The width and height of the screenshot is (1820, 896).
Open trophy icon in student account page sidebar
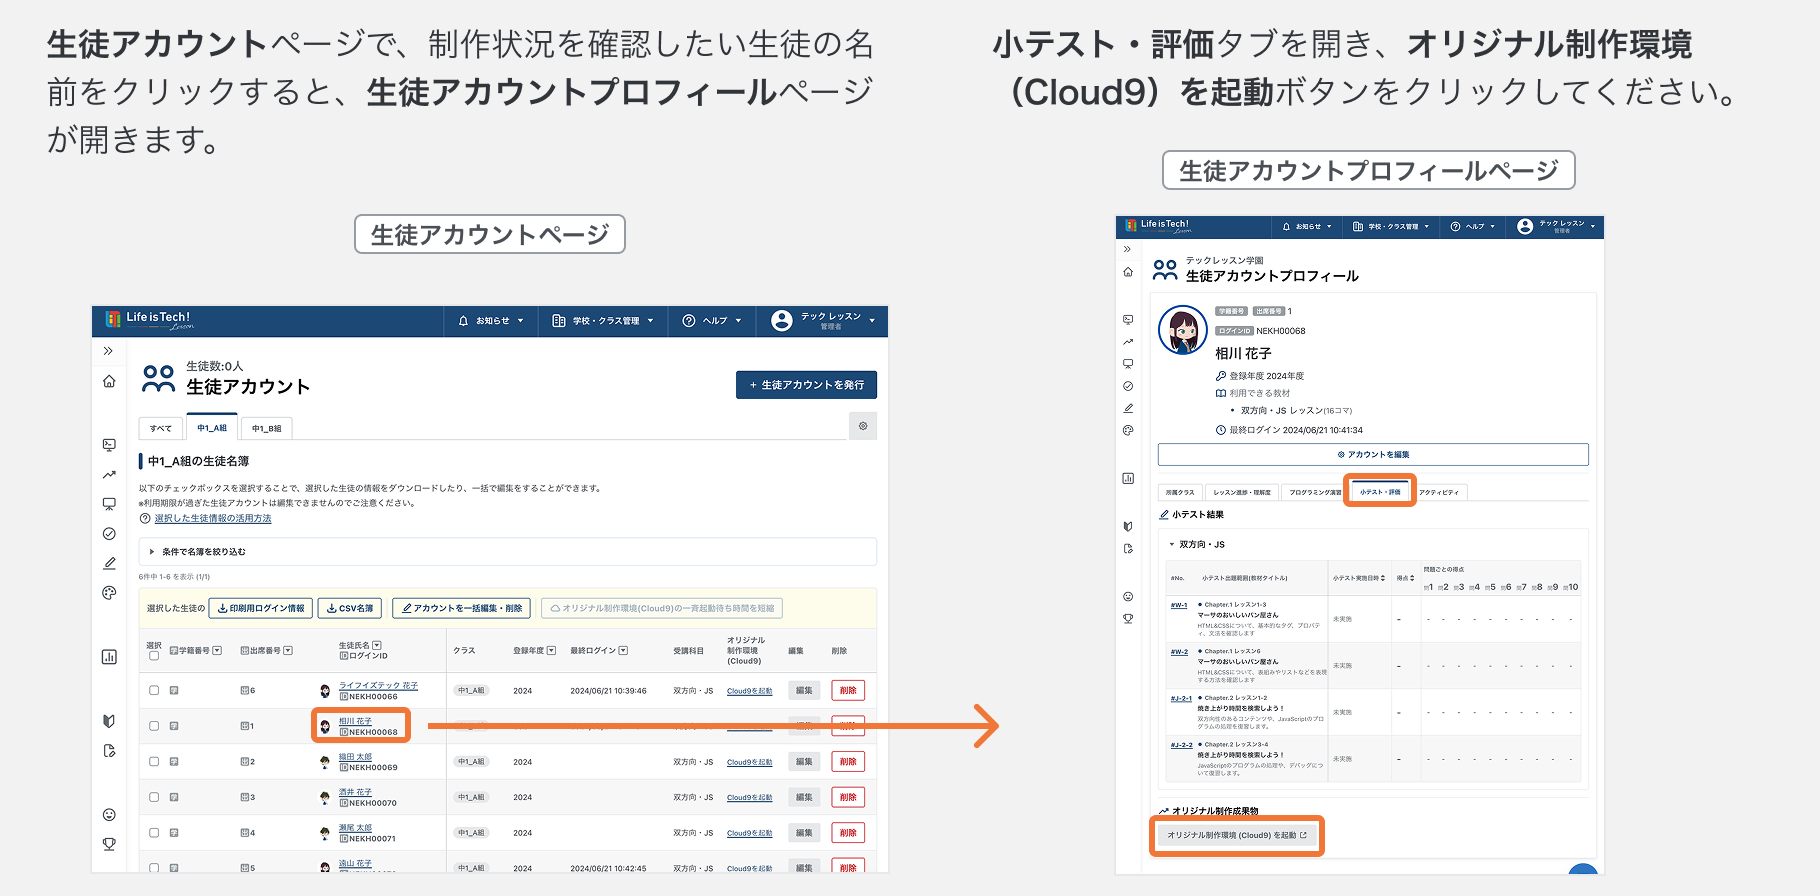pos(109,844)
